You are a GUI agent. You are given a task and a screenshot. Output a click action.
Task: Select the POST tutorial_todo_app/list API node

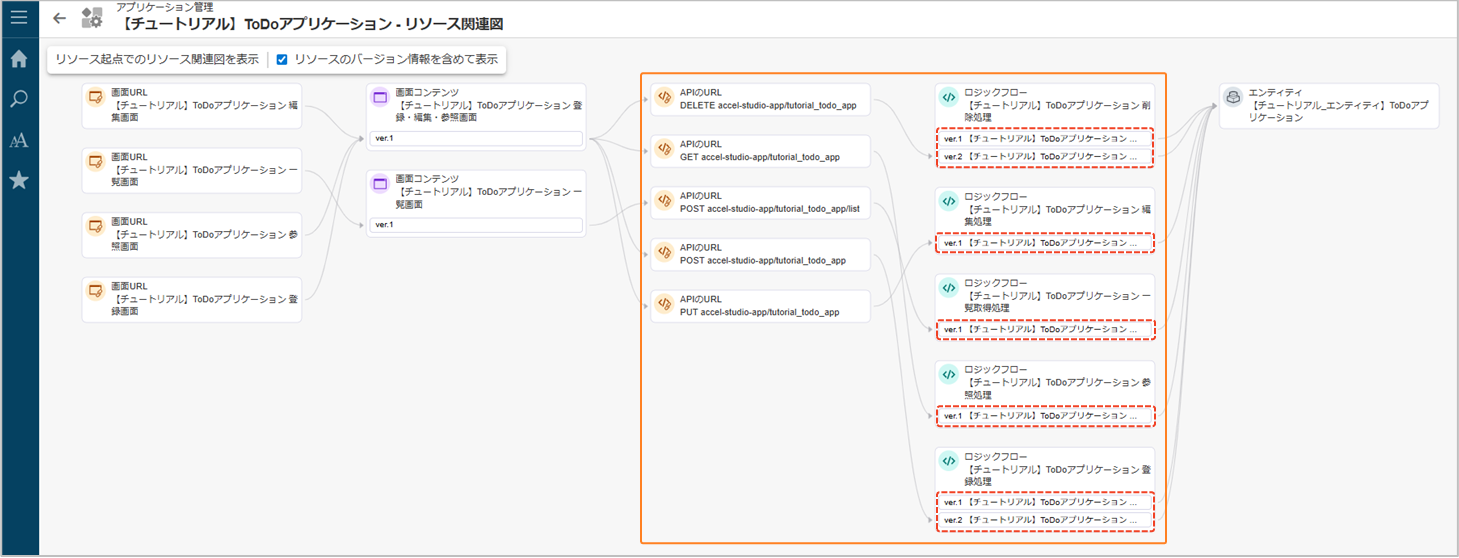(760, 202)
